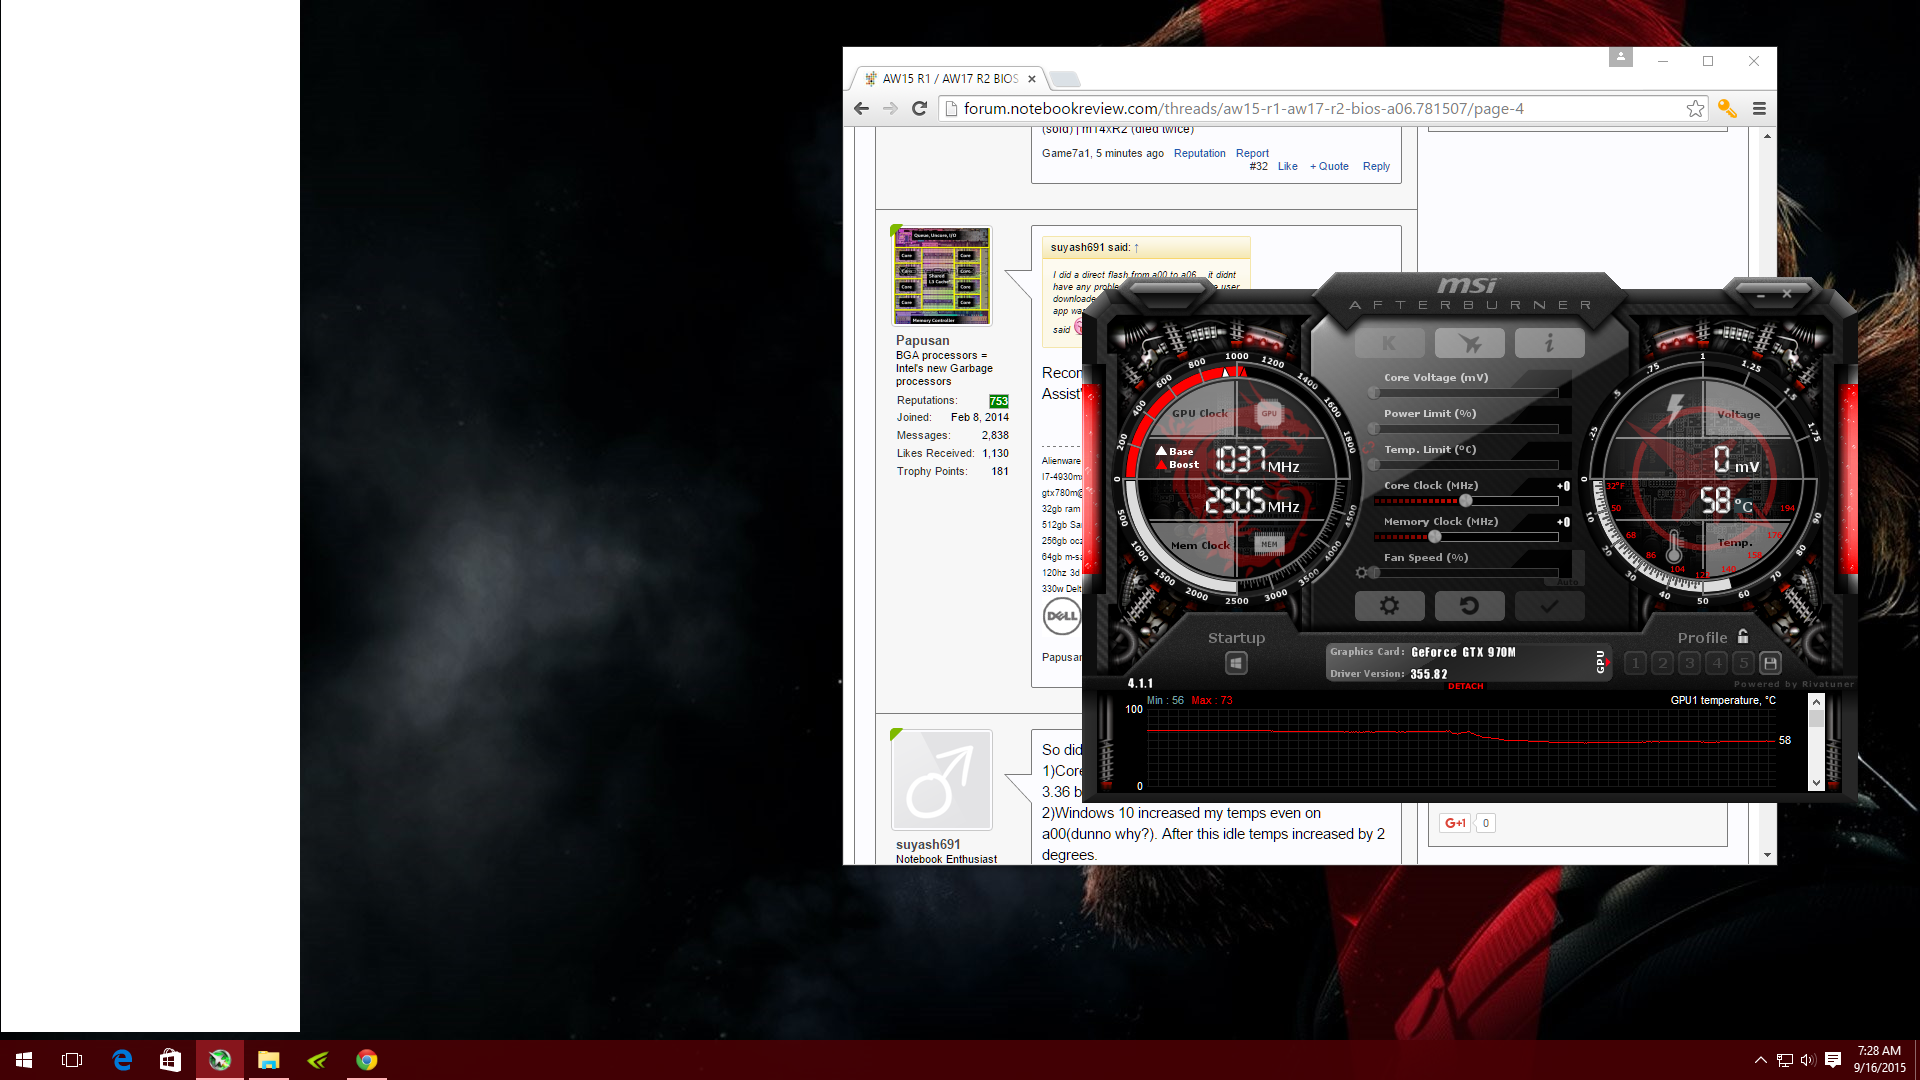Open suyash691's profile name link

point(928,844)
